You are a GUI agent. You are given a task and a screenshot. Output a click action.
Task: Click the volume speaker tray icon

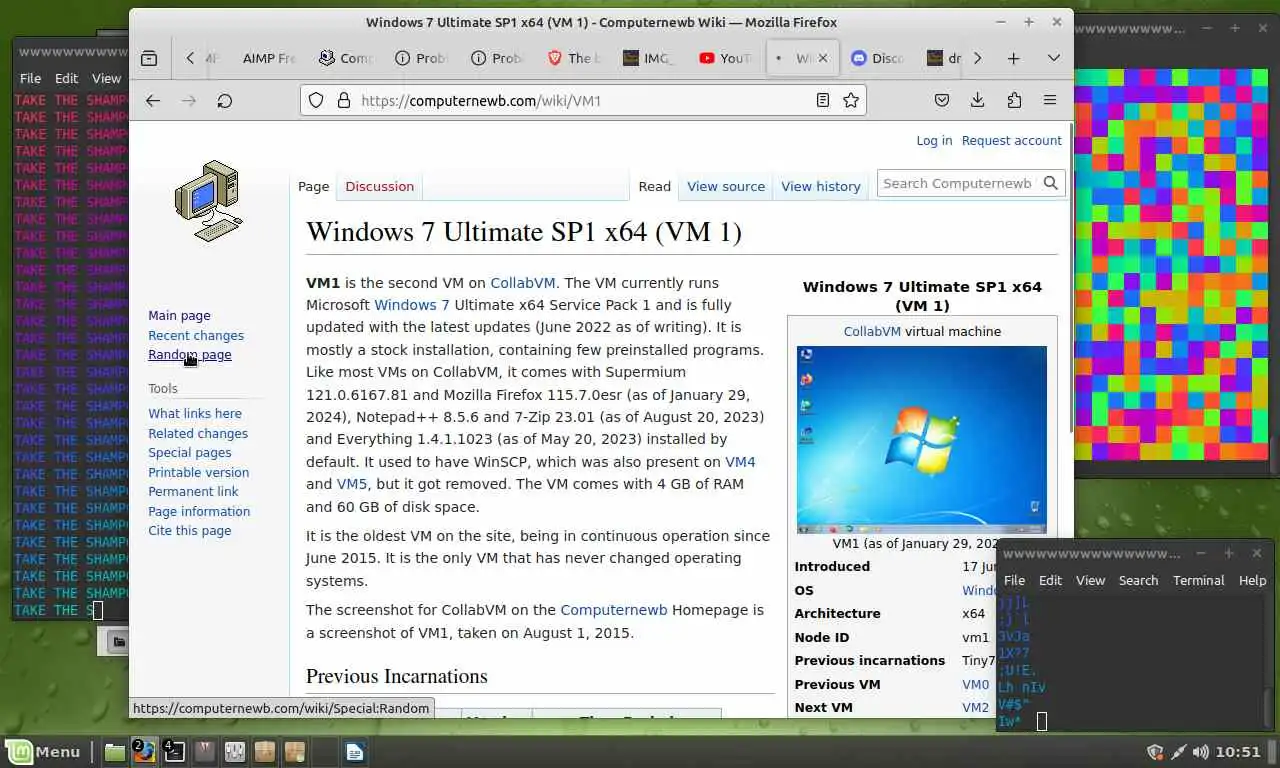[x=1200, y=751]
